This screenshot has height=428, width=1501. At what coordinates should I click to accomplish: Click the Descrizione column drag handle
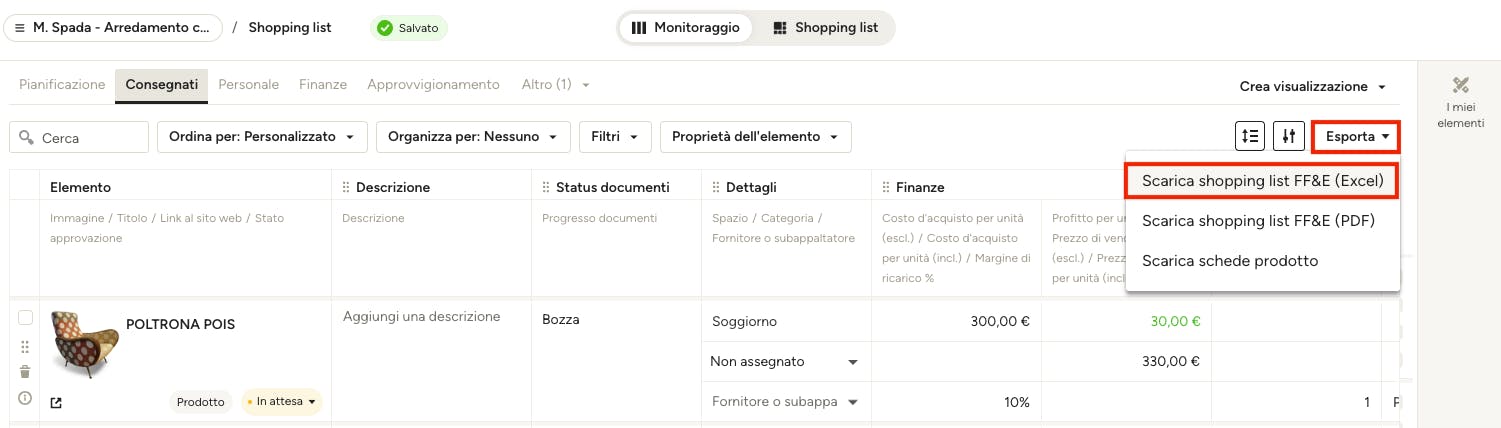(x=347, y=187)
